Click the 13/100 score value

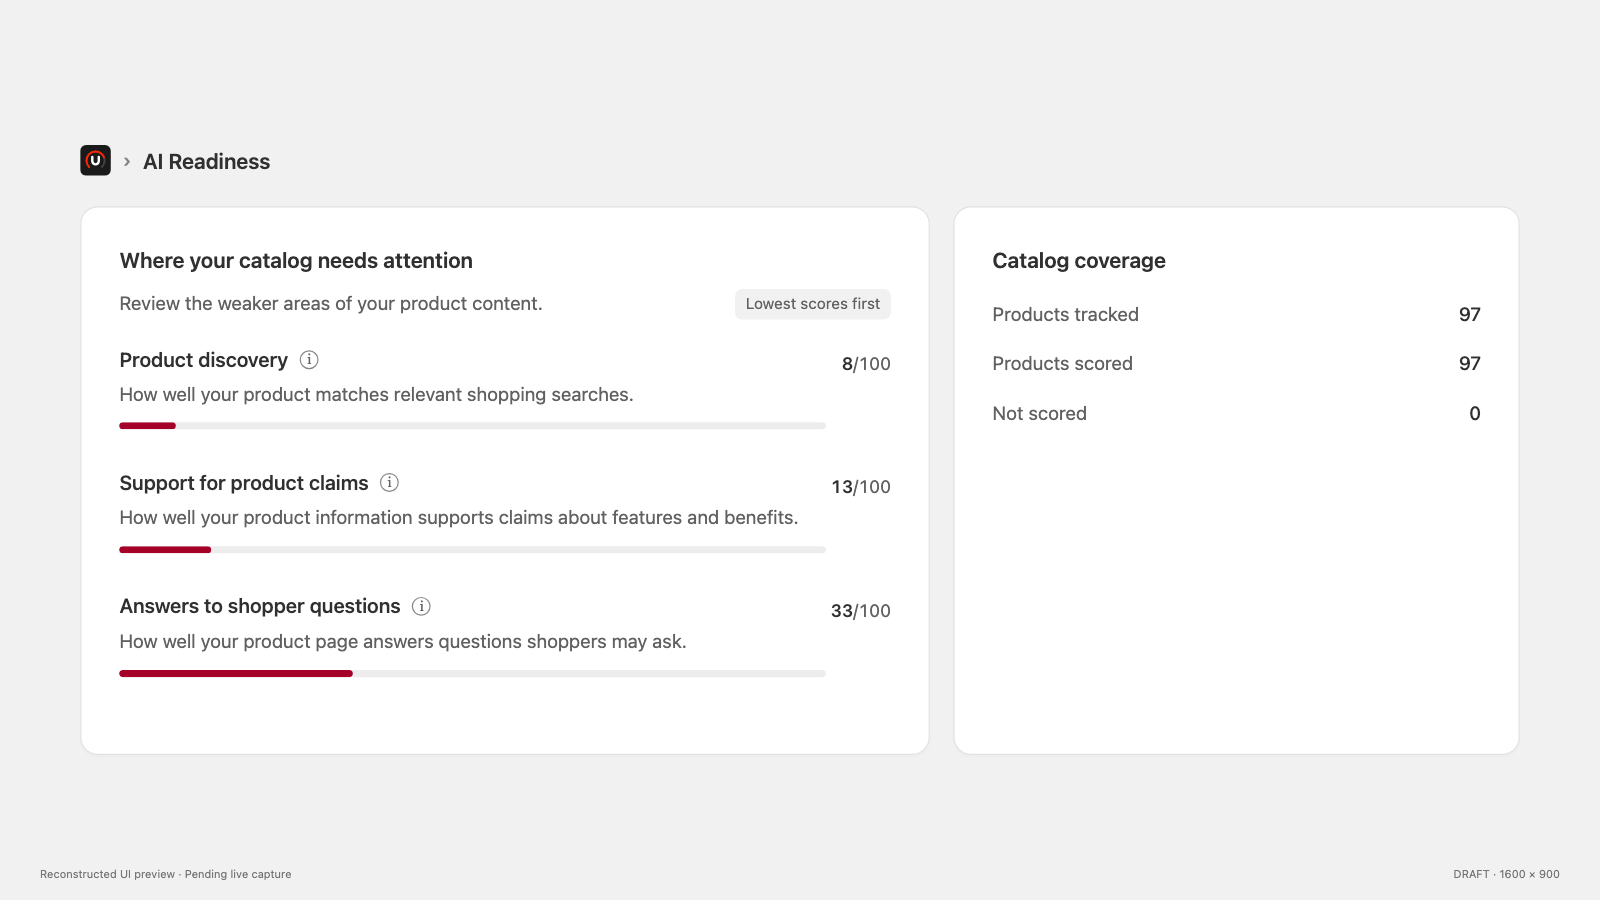pyautogui.click(x=861, y=487)
